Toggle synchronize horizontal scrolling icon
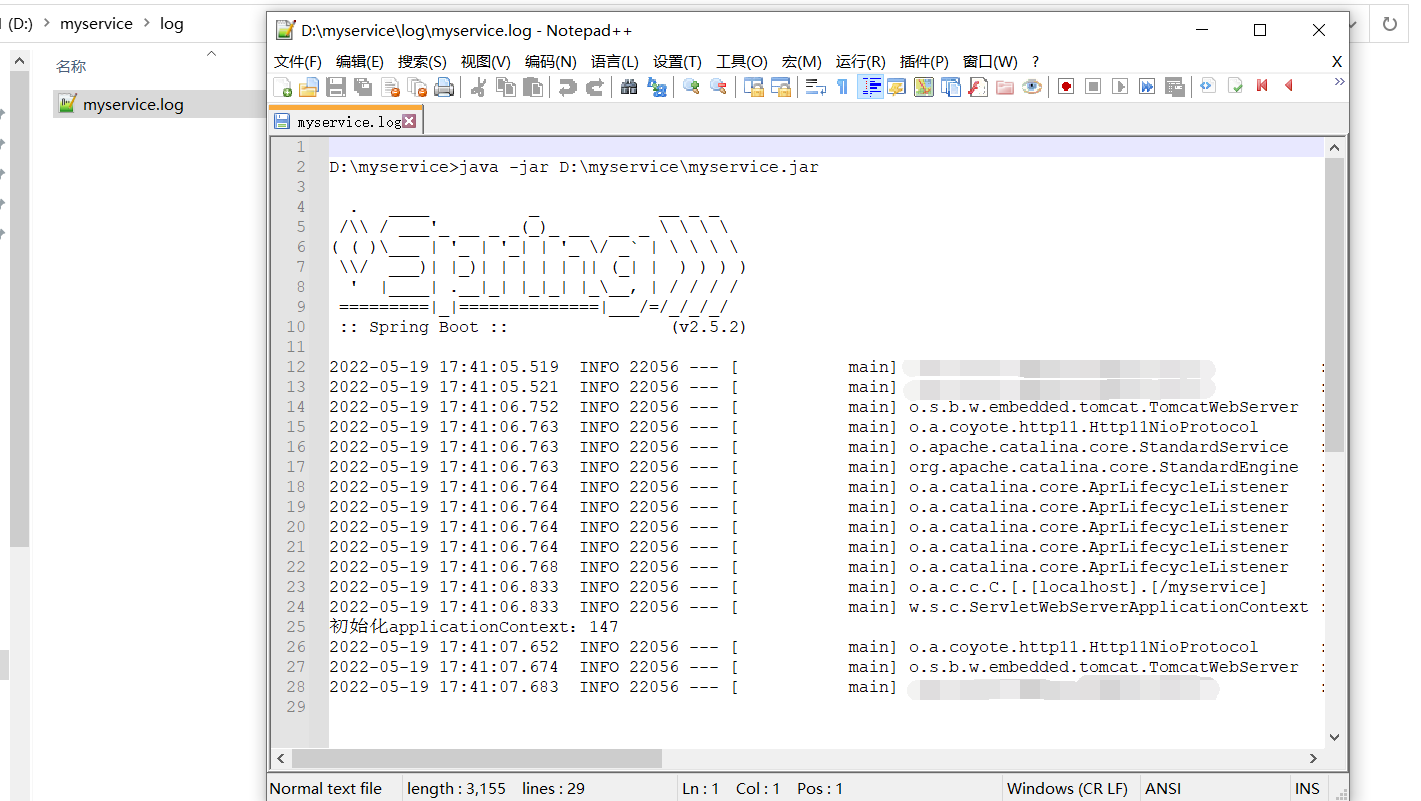The image size is (1421, 801). click(x=780, y=87)
